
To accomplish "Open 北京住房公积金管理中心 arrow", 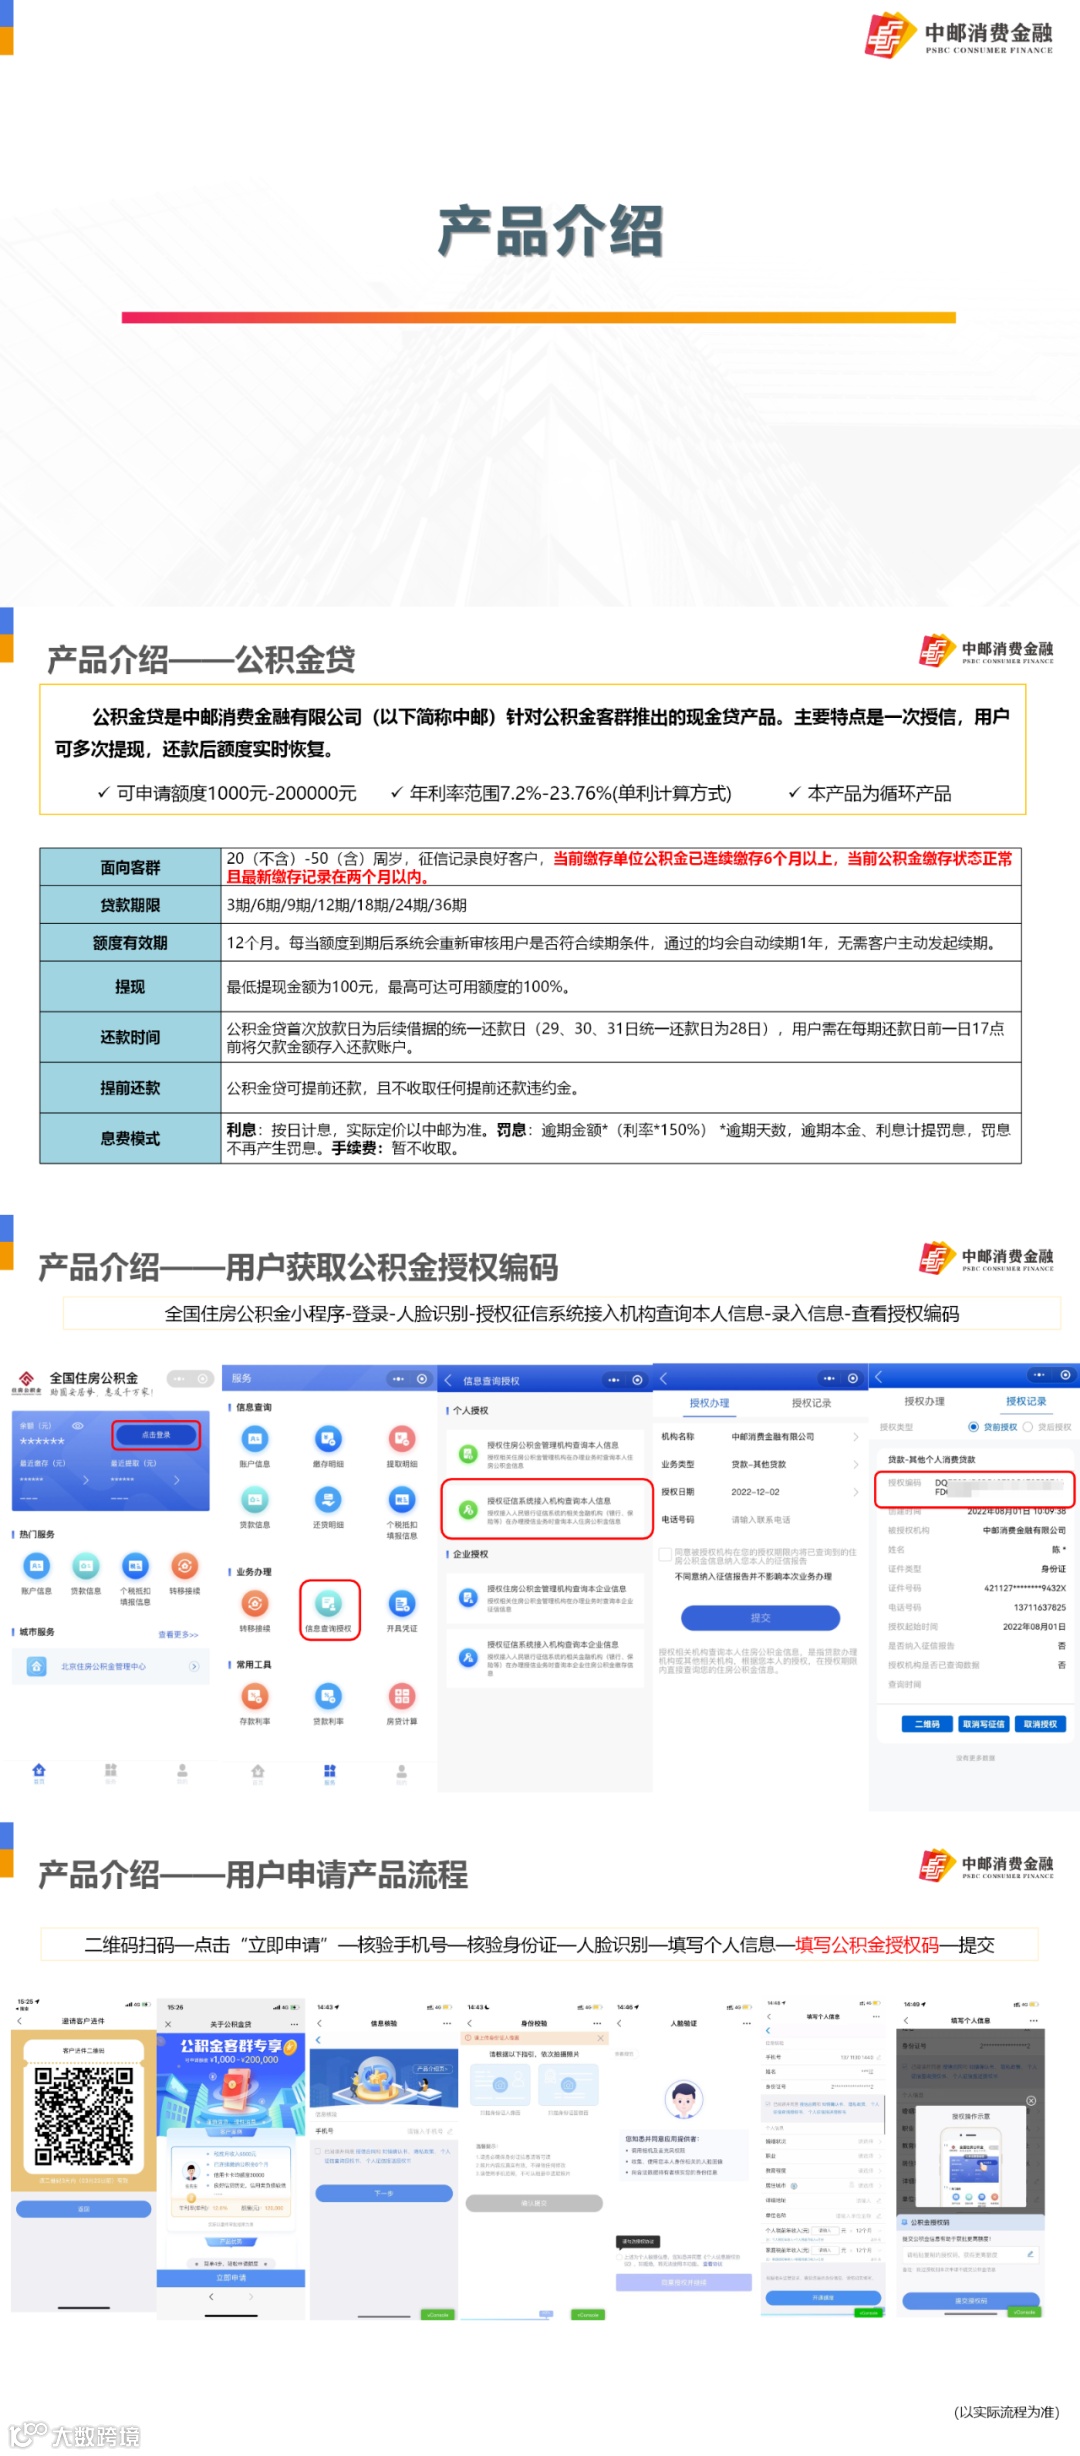I will (x=194, y=1666).
